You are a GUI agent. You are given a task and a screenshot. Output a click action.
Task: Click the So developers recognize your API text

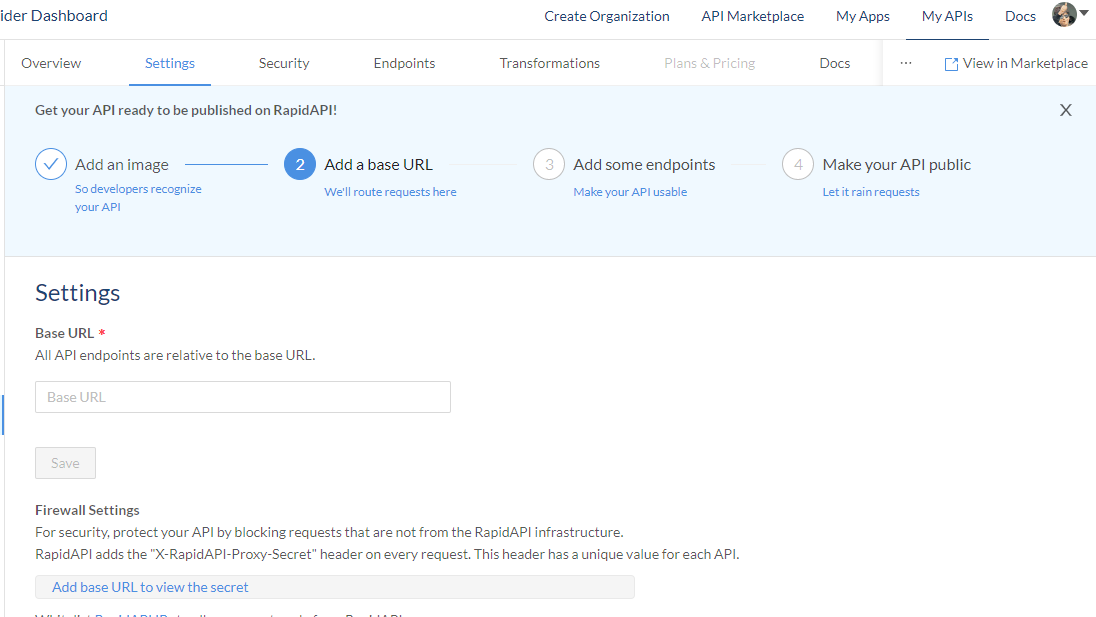pos(138,198)
